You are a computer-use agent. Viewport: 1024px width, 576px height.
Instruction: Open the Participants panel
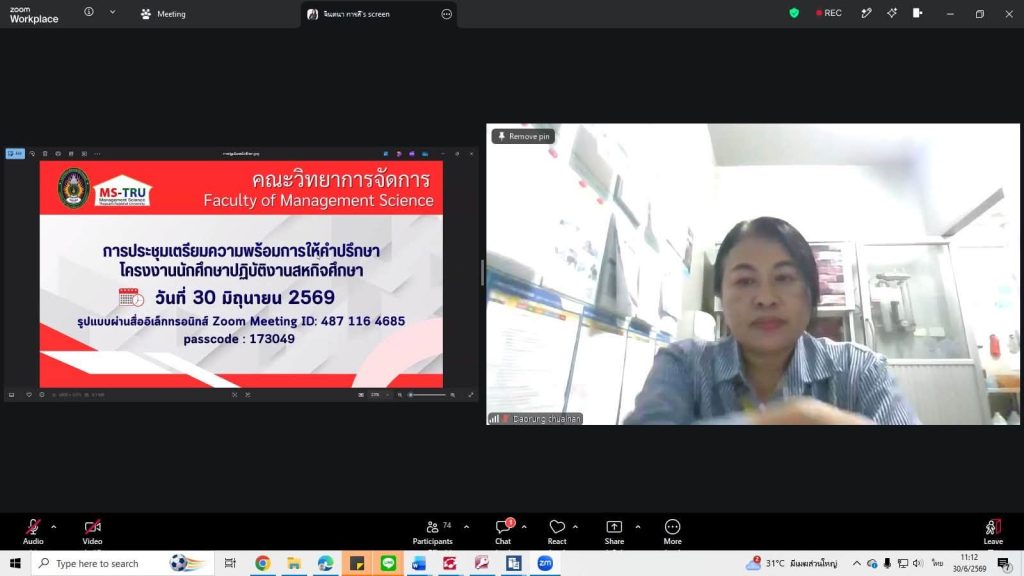[x=432, y=531]
